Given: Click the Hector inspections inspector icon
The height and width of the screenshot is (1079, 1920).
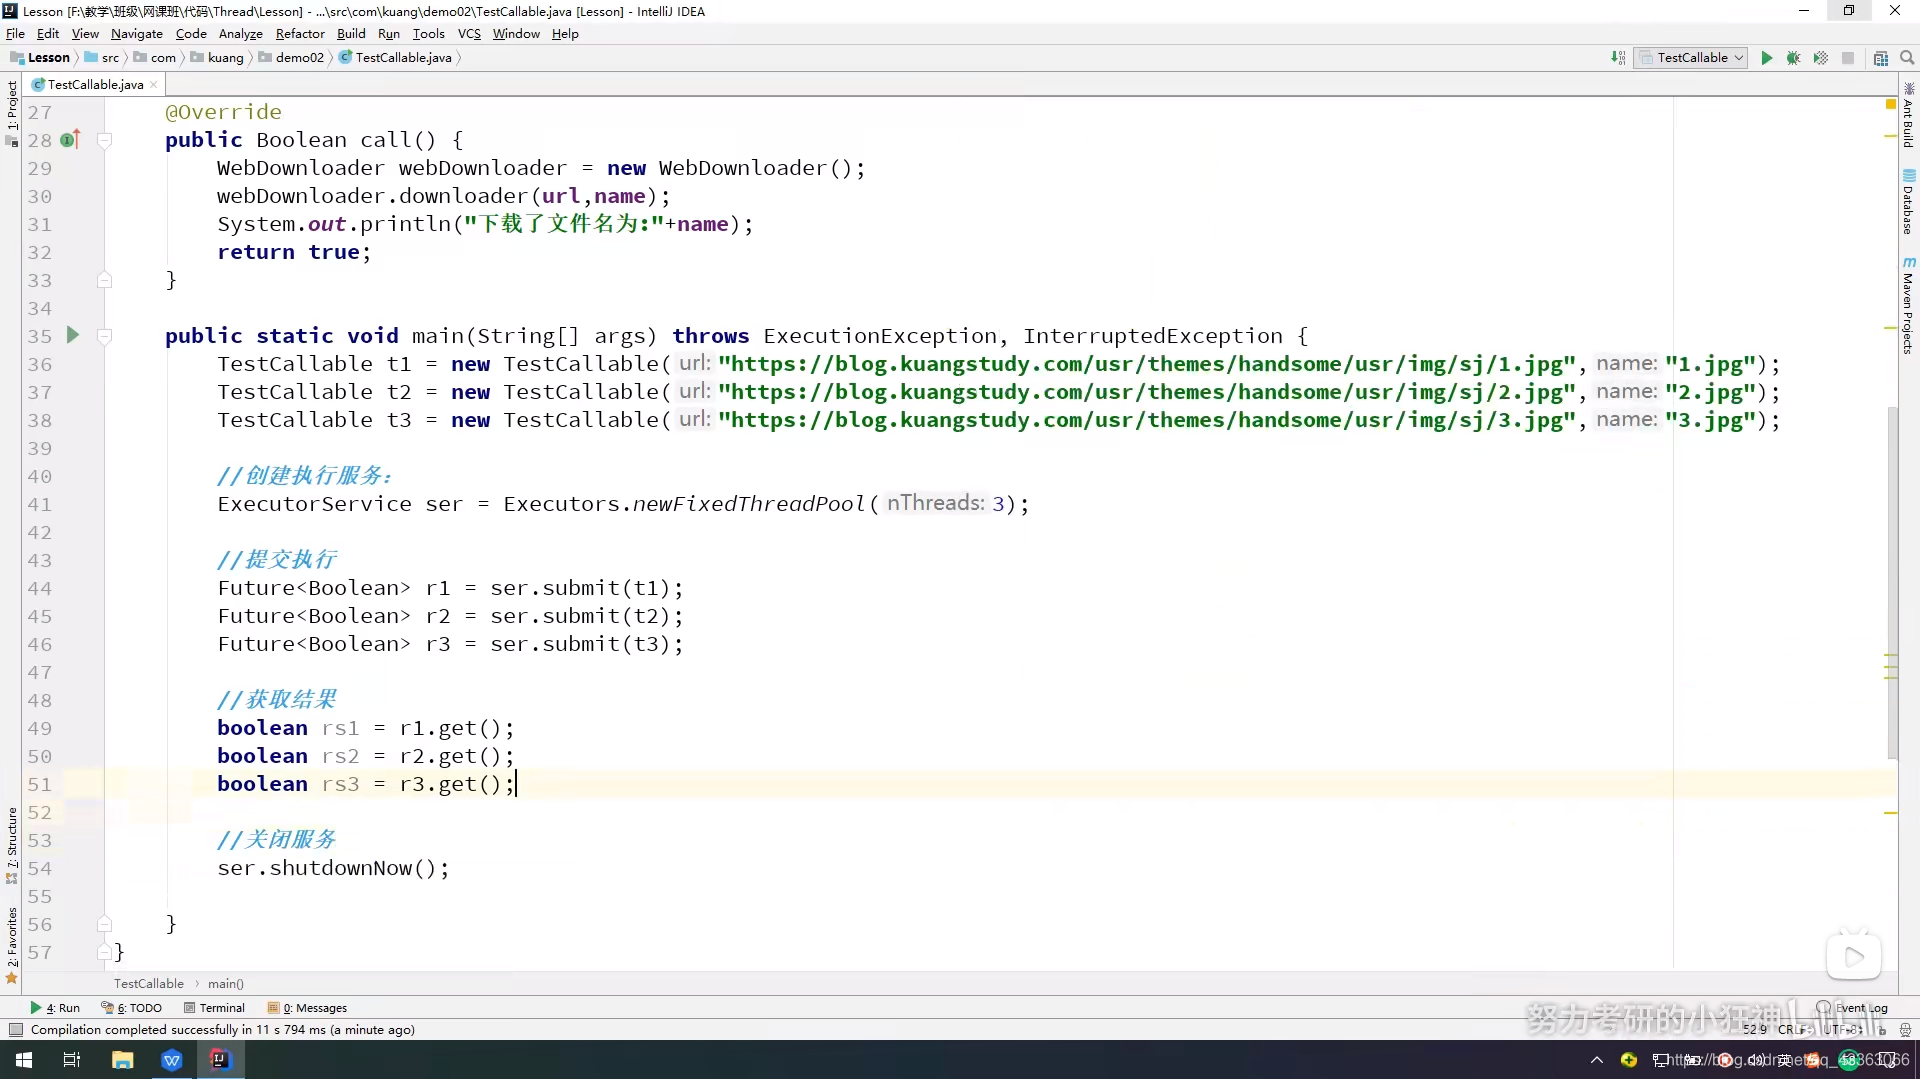Looking at the screenshot, I should click(1905, 1030).
